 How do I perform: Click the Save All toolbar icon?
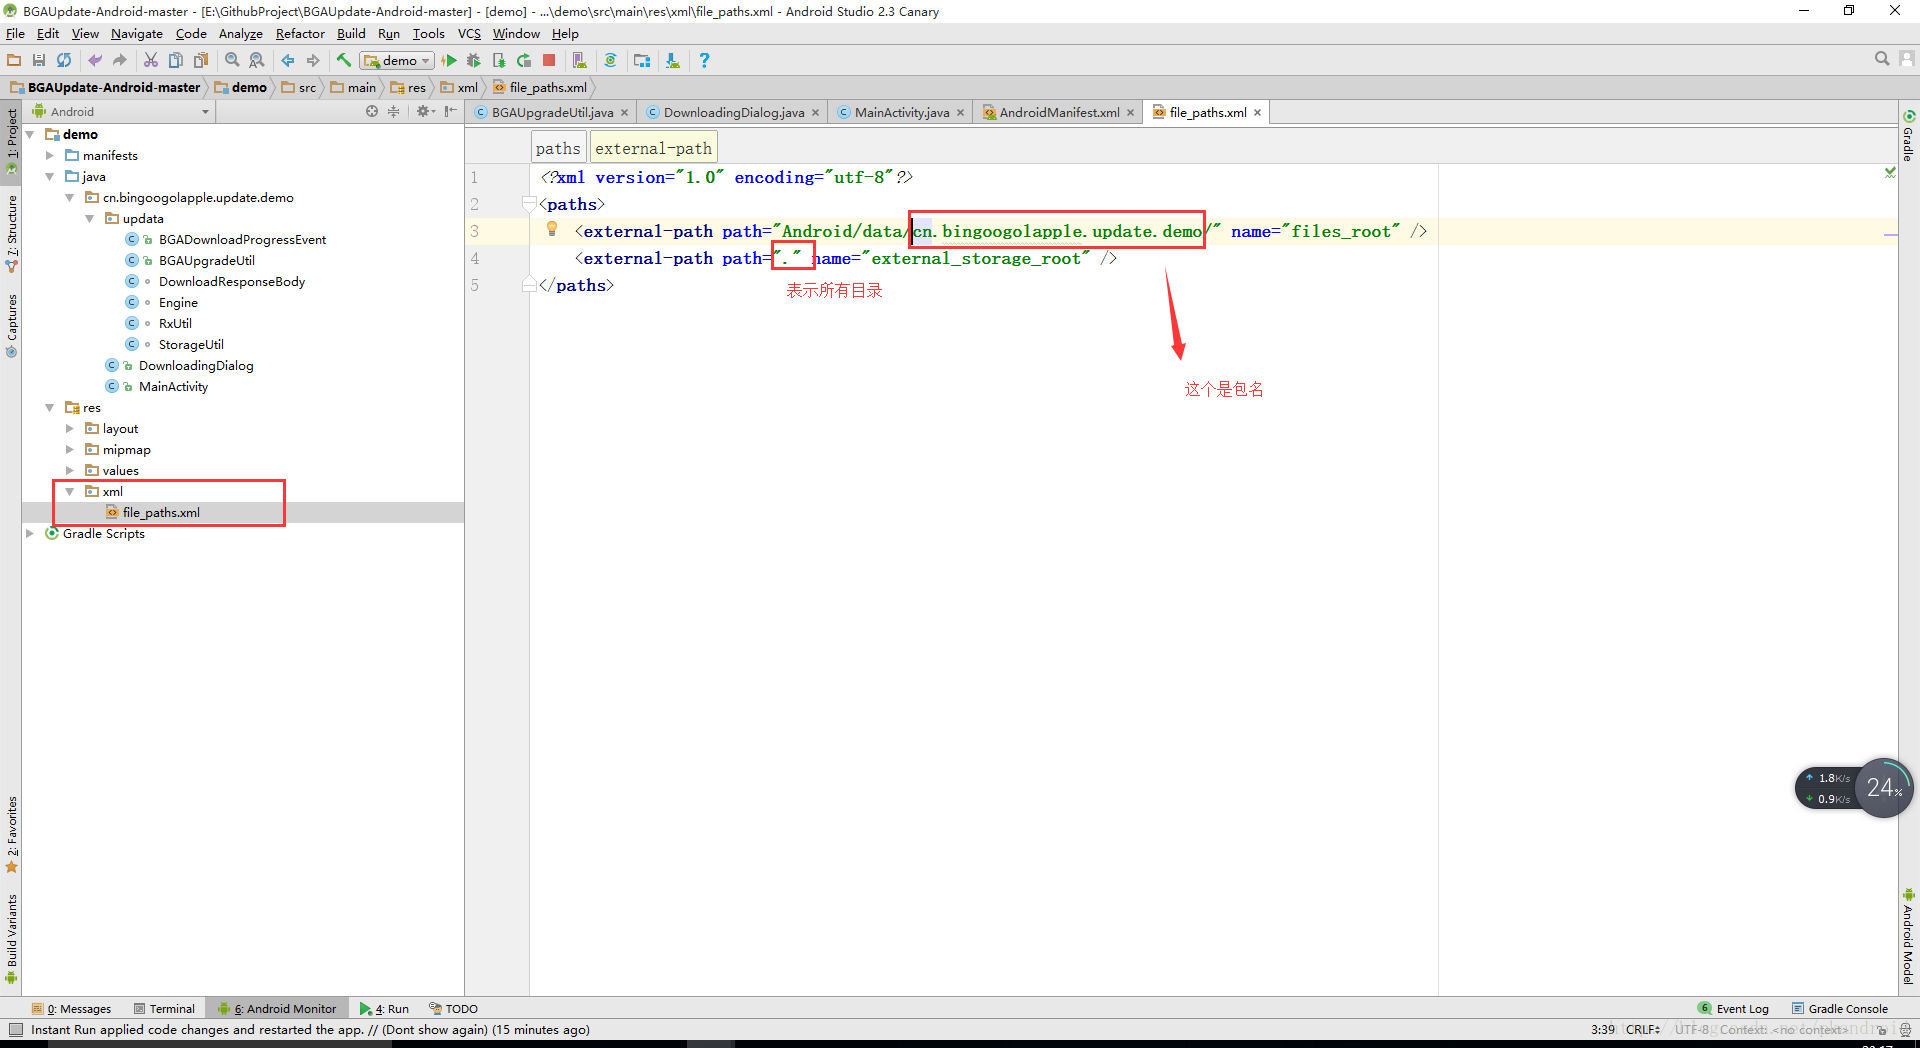click(x=39, y=60)
